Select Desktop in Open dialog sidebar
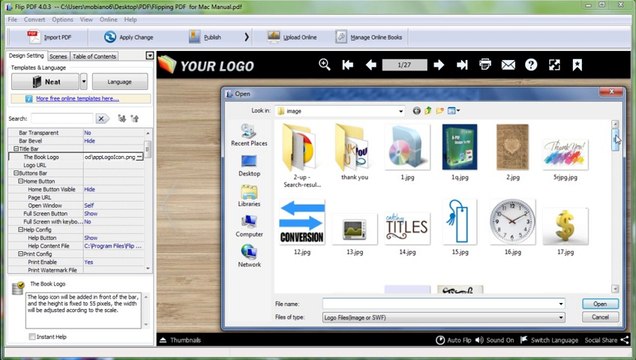 tap(249, 165)
